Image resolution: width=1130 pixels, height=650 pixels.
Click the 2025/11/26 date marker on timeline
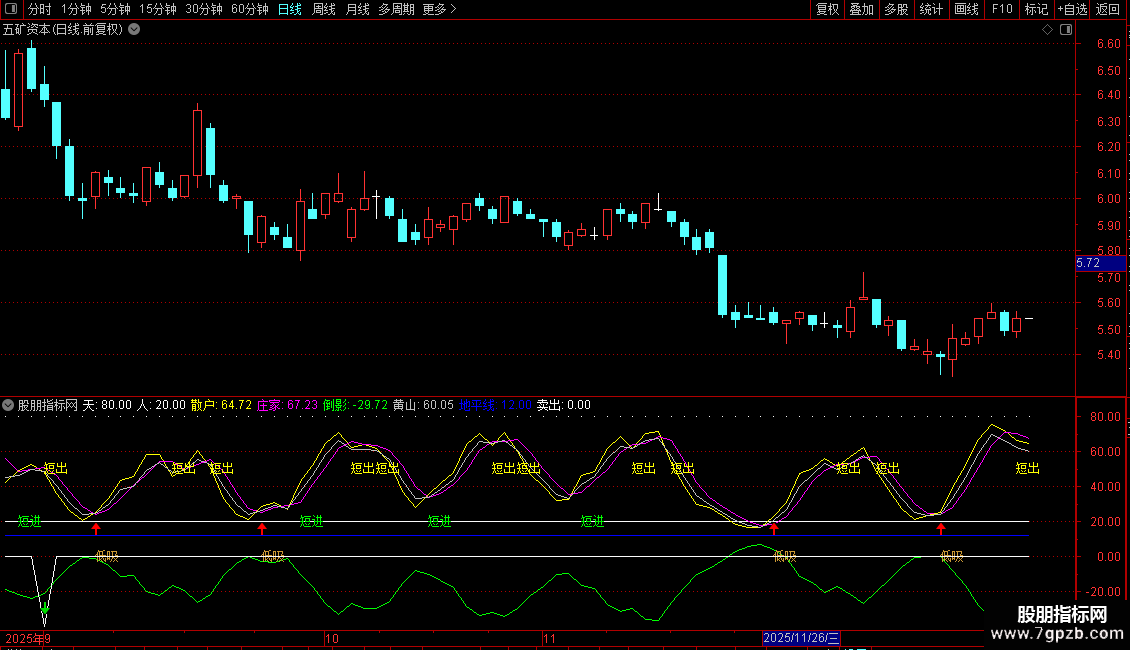[x=802, y=637]
